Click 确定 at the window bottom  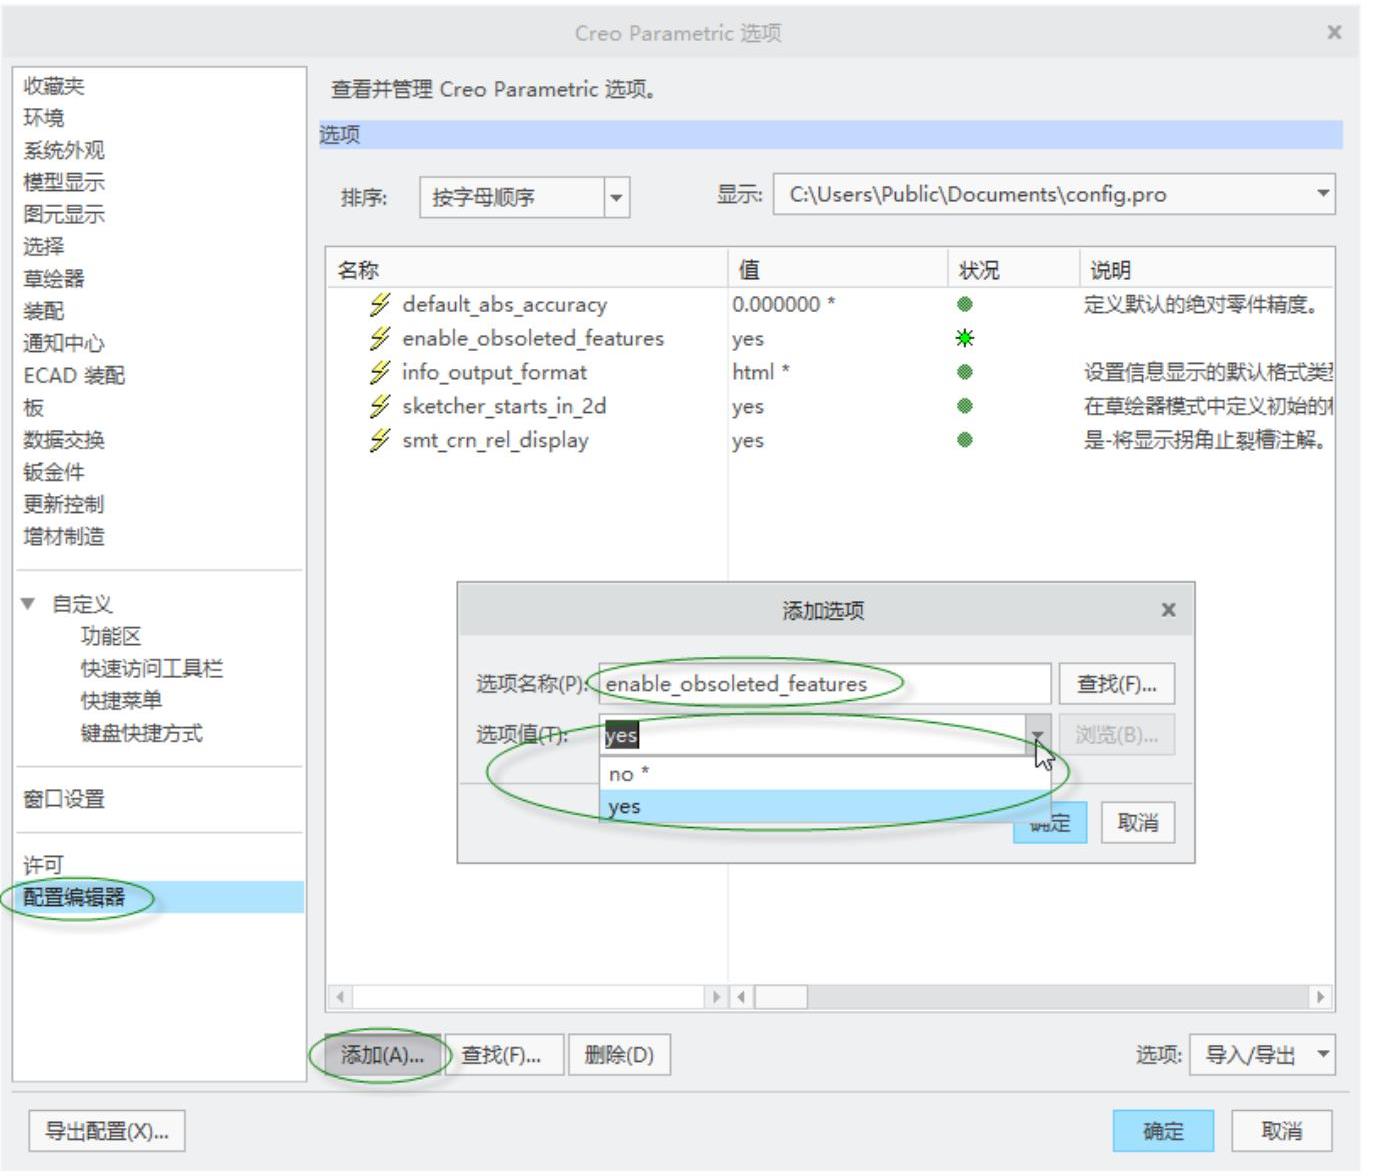click(x=1163, y=1131)
